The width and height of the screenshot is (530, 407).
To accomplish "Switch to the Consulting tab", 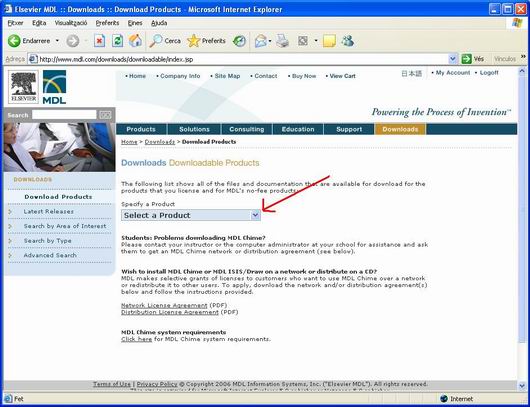I will click(247, 129).
